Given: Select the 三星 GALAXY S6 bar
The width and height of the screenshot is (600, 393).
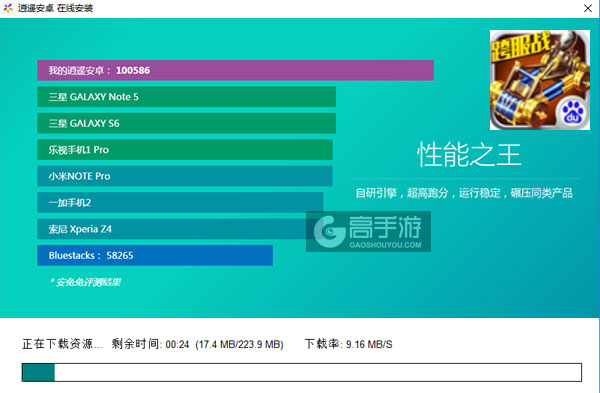Looking at the screenshot, I should click(x=186, y=123).
